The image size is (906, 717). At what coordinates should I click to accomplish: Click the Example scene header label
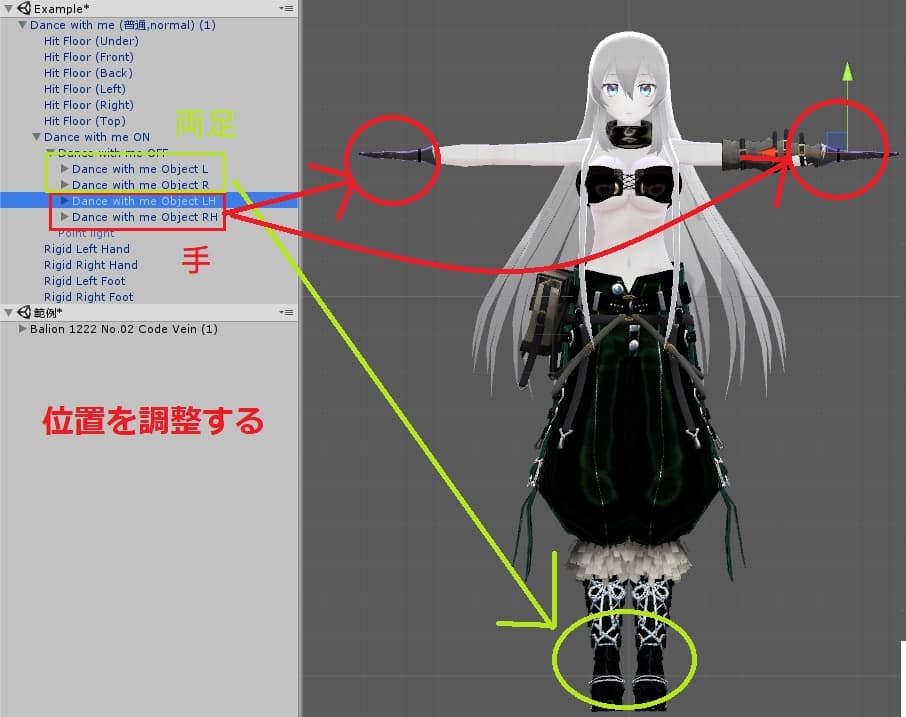click(x=61, y=9)
